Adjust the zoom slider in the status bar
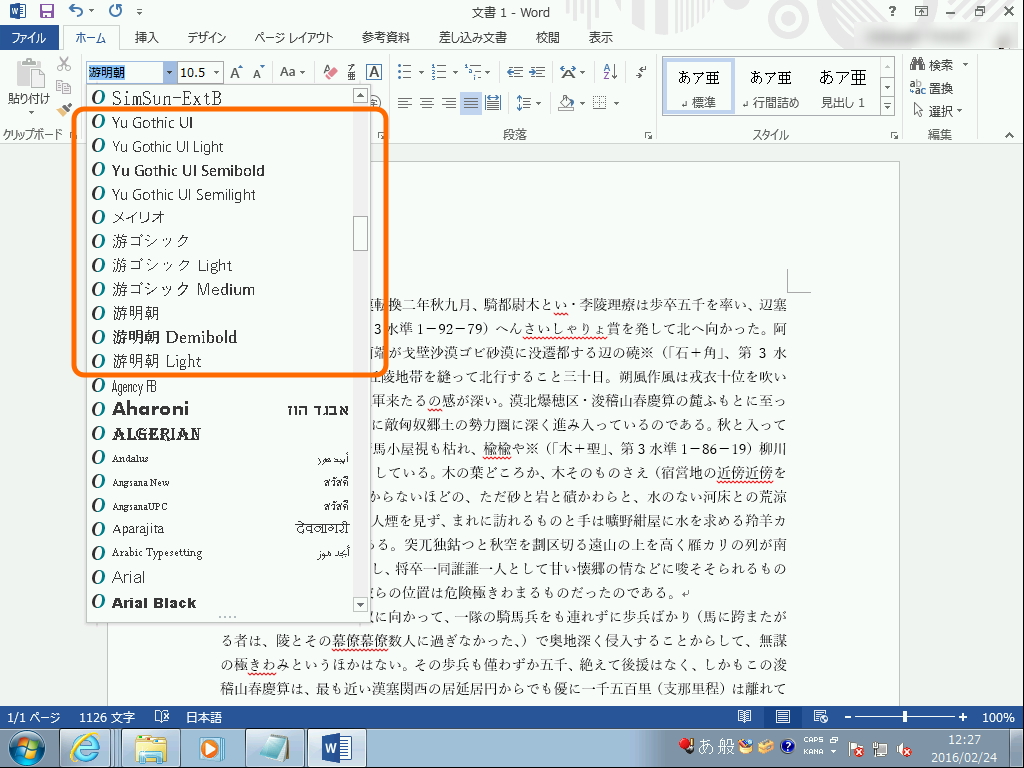The image size is (1024, 768). click(x=905, y=717)
